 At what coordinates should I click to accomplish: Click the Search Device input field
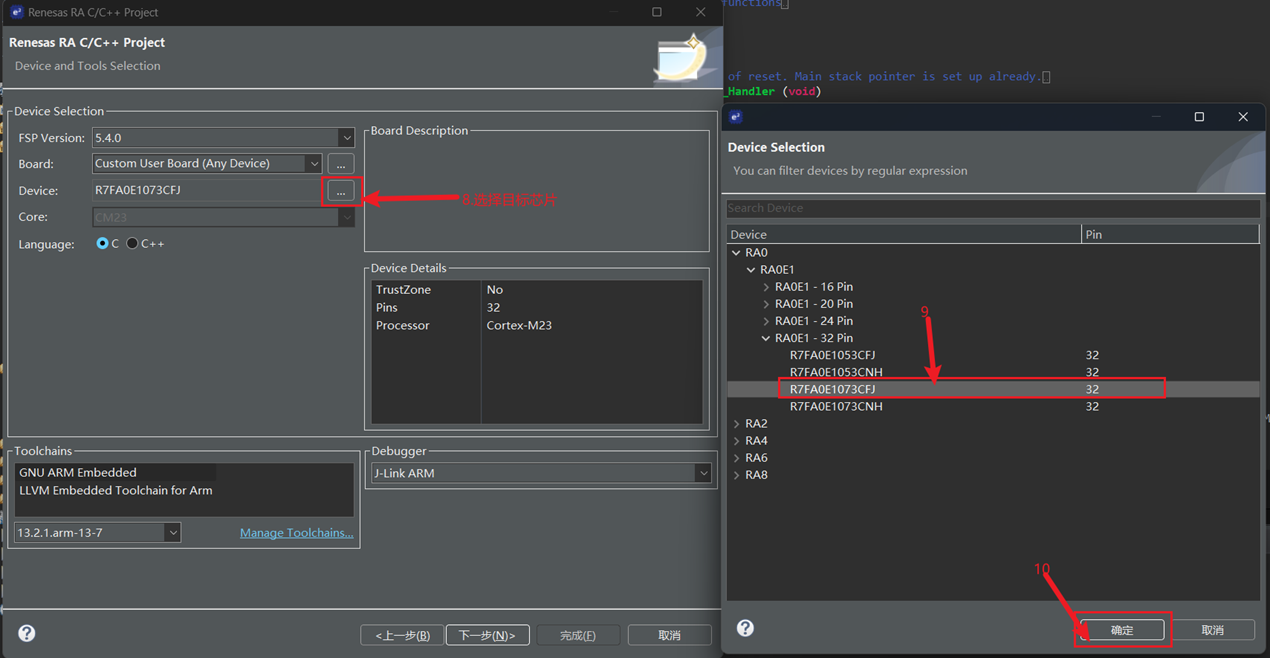coord(992,208)
